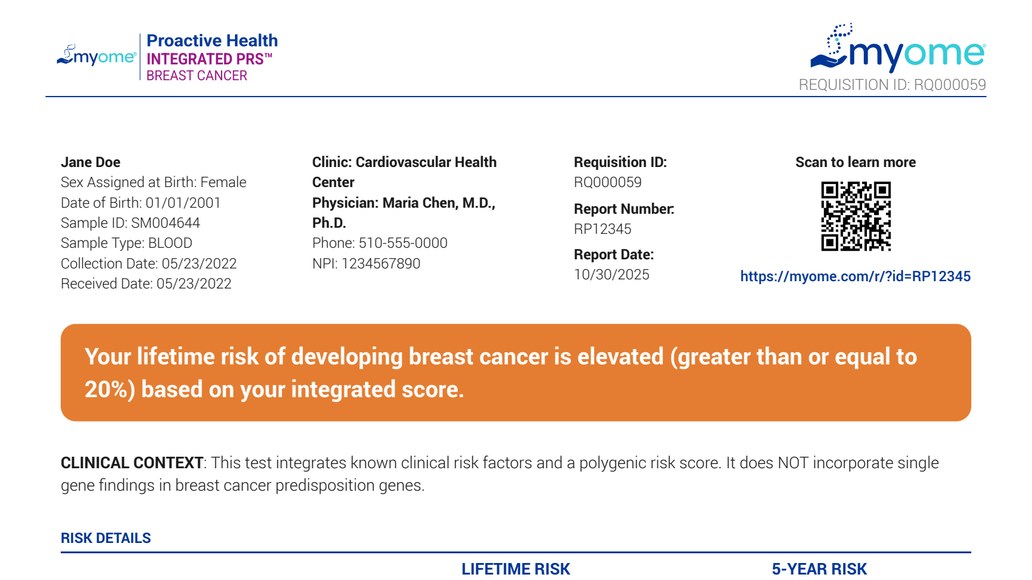The width and height of the screenshot is (1032, 580).
Task: Click the Proactive Health title
Action: (212, 41)
